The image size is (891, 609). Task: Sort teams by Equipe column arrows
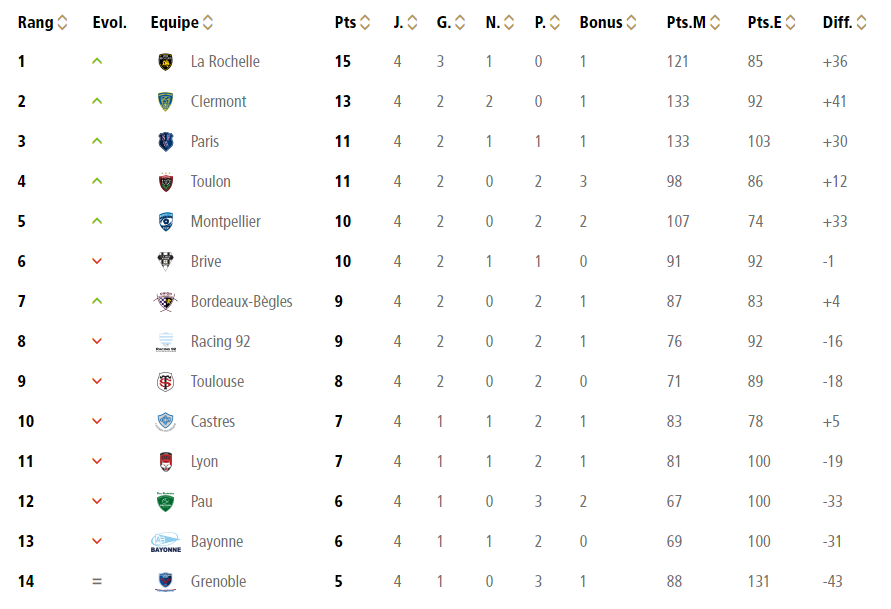pos(208,23)
